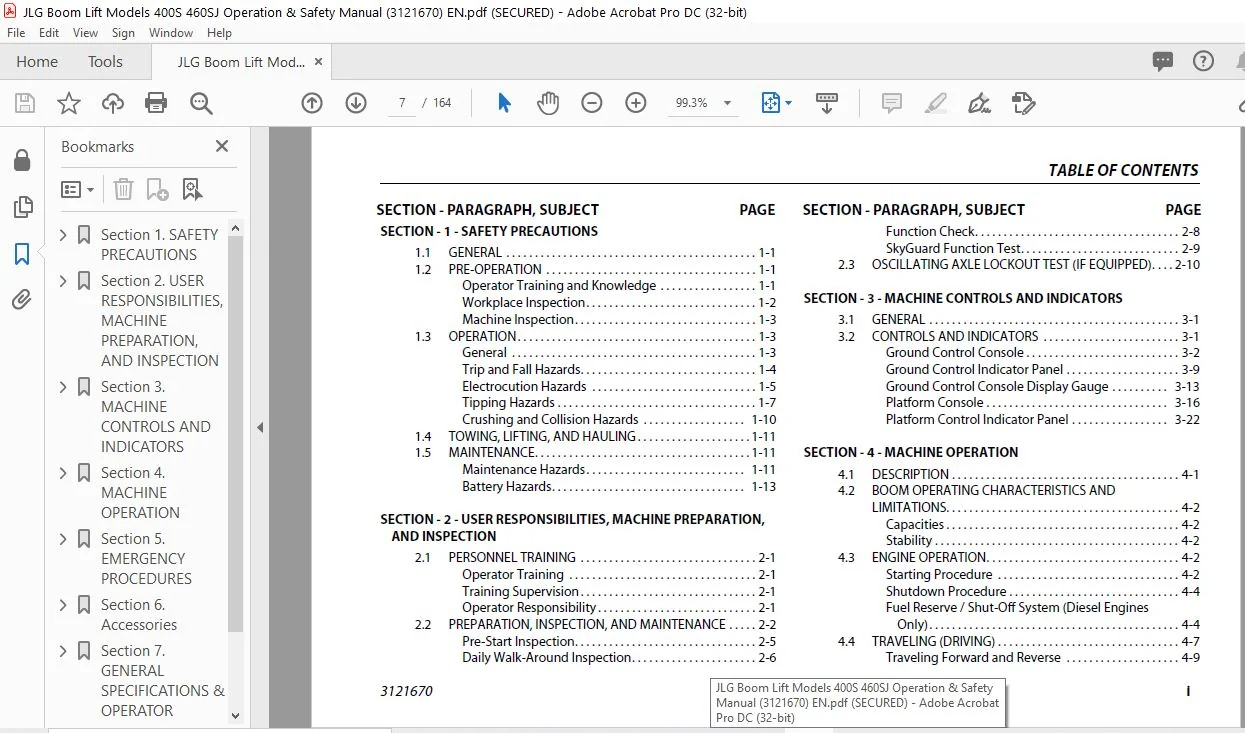Viewport: 1245px width, 733px height.
Task: Expand Section 4 MACHINE OPERATION bookmark
Action: click(64, 473)
